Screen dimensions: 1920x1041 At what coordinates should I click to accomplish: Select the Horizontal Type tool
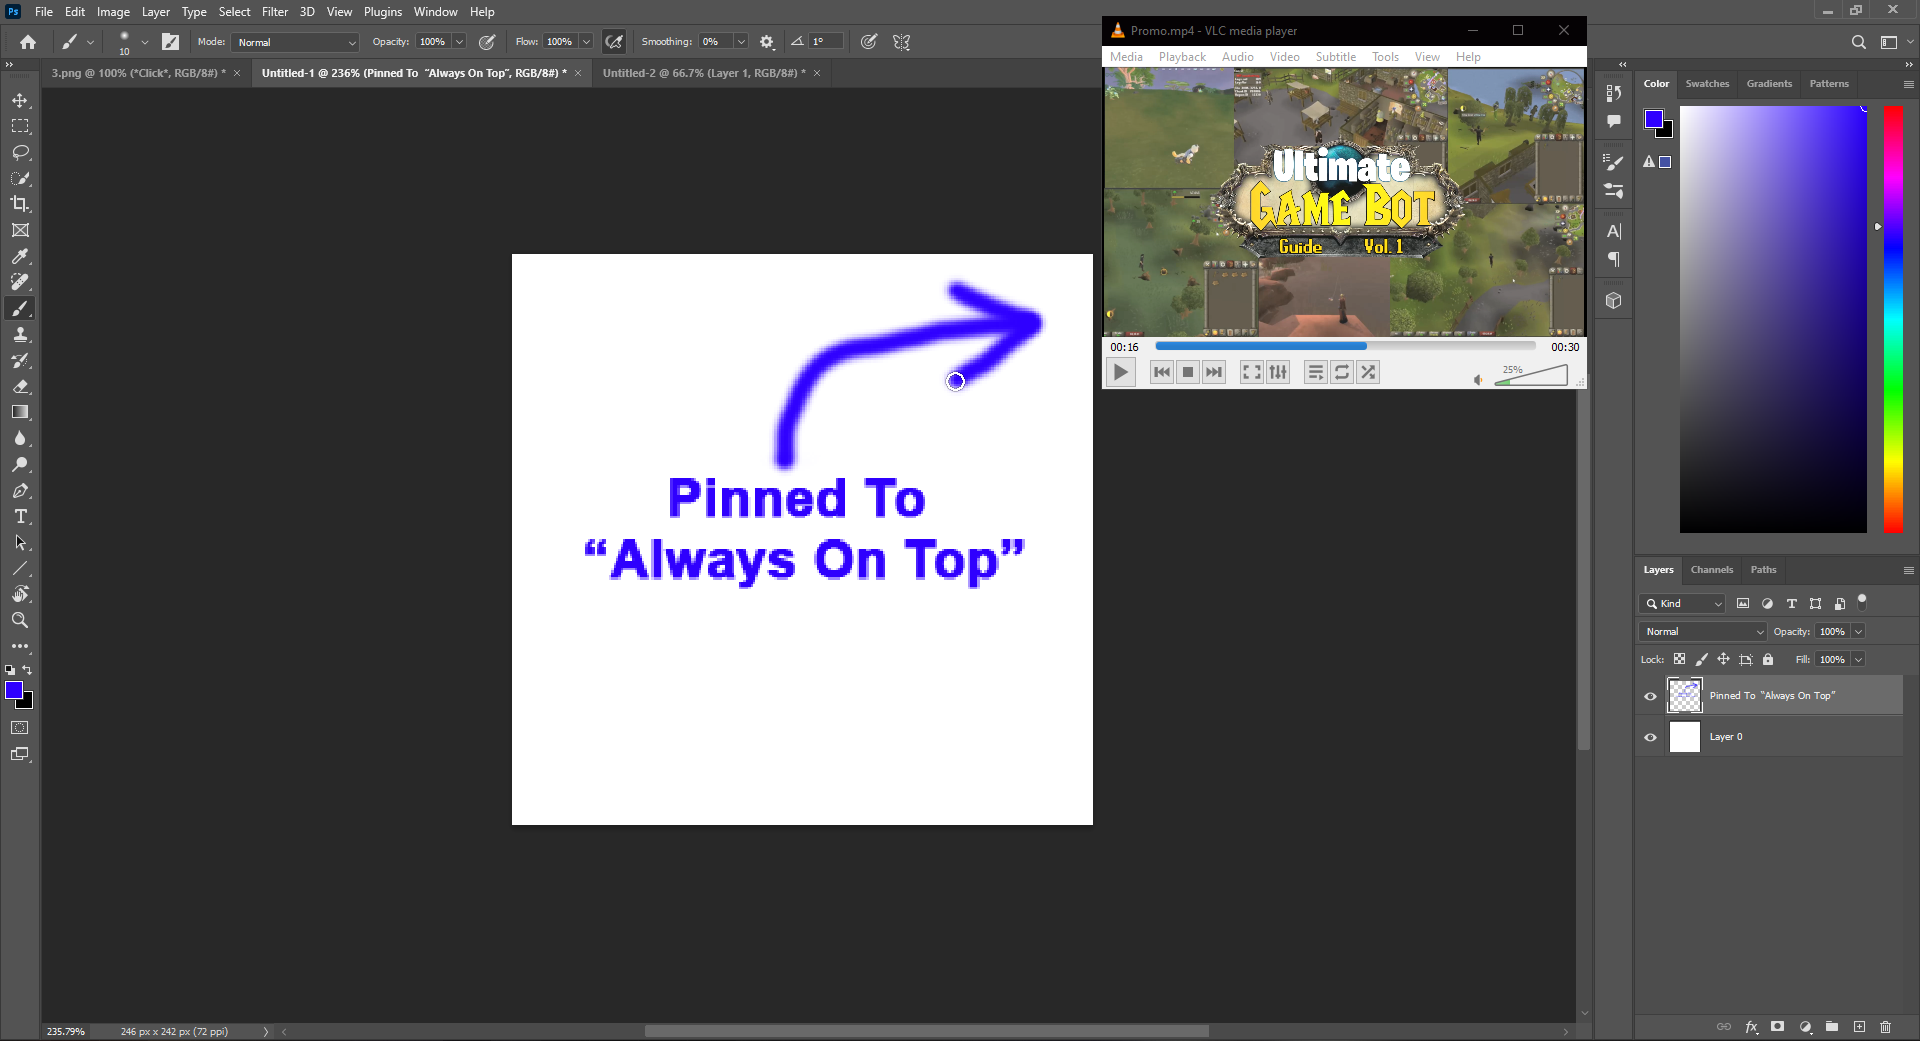click(x=20, y=517)
